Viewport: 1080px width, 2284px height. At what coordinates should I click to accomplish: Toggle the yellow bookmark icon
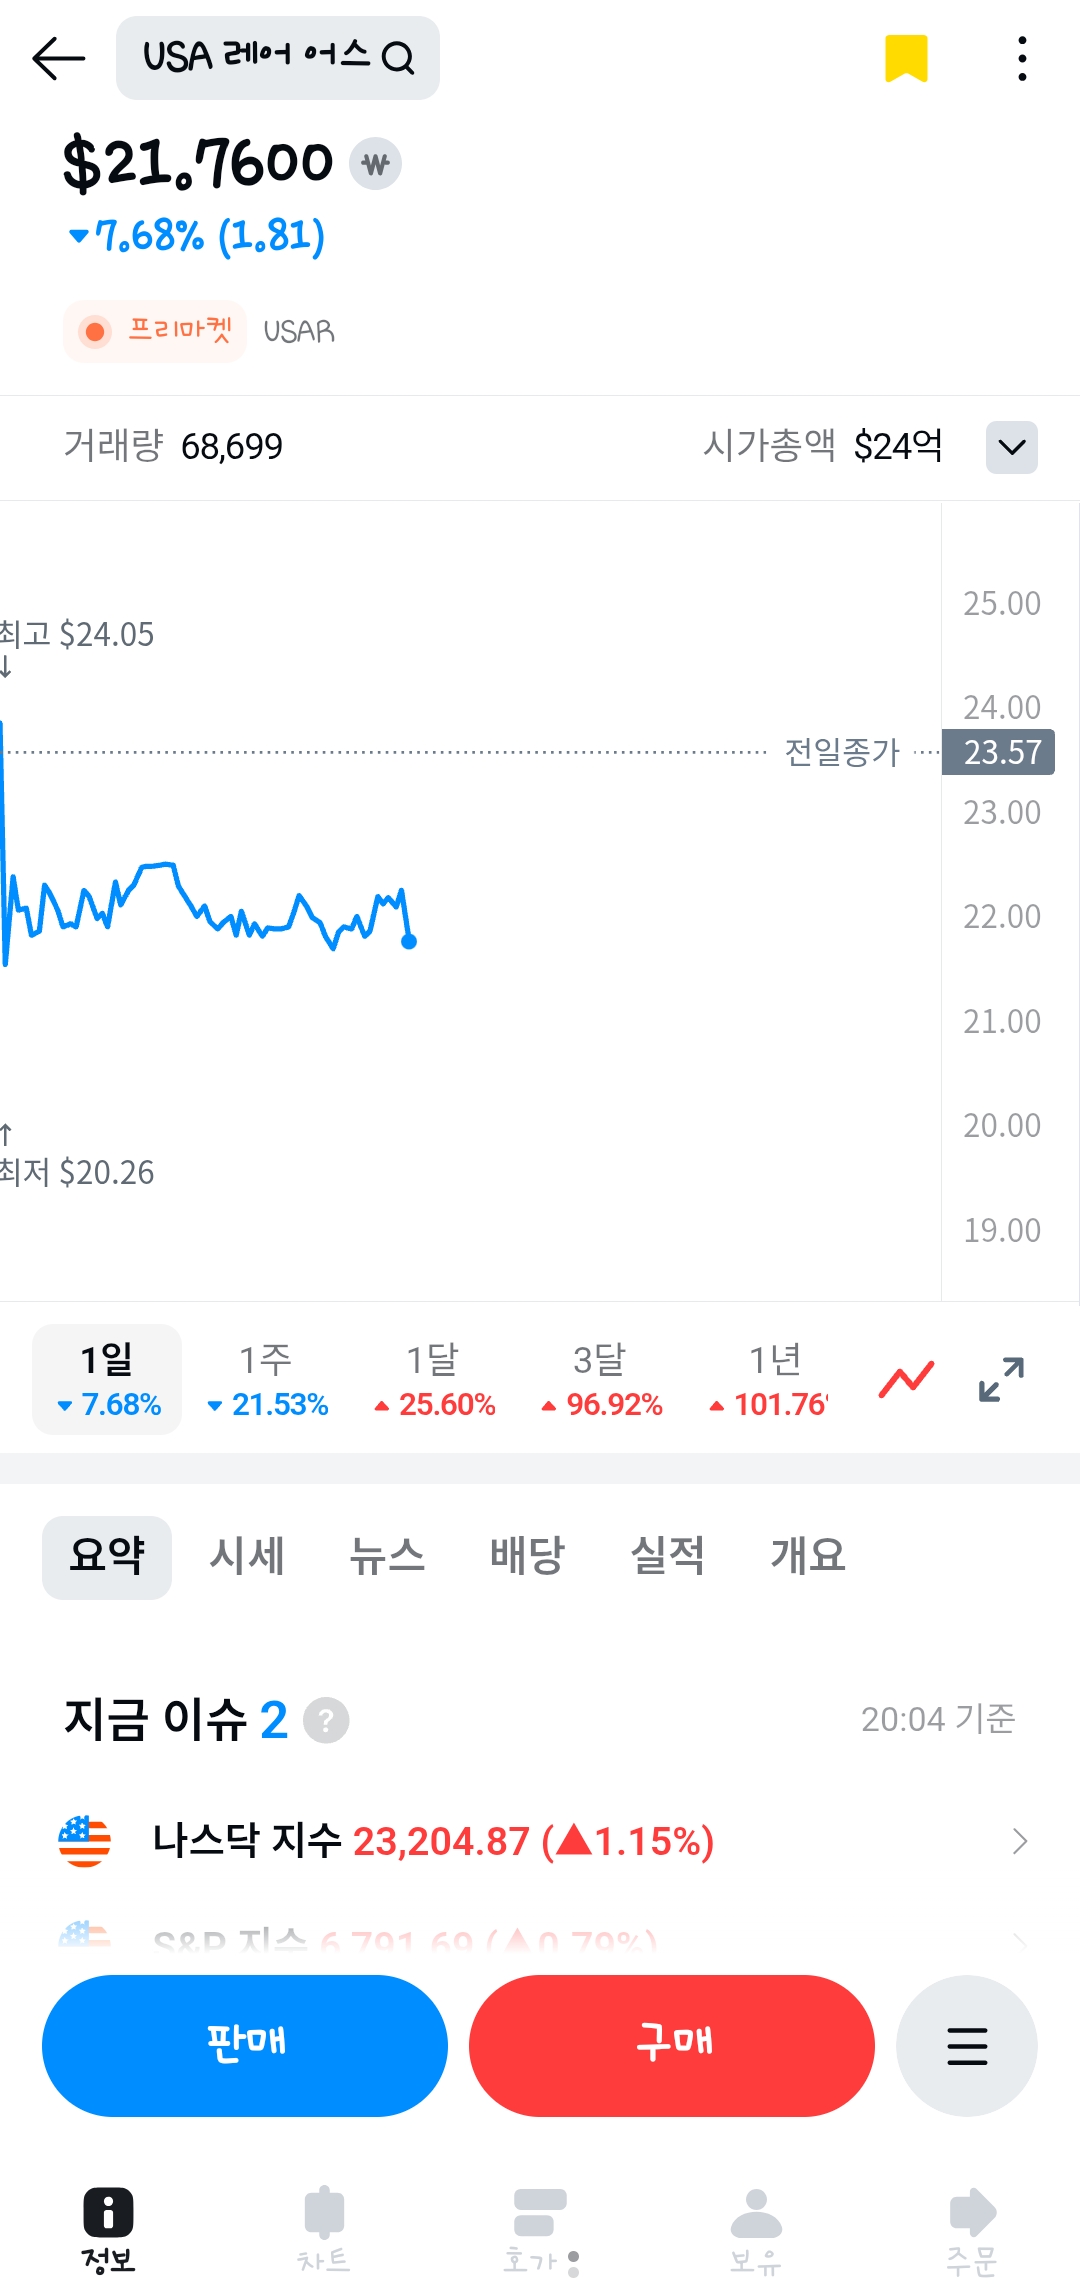(x=906, y=58)
